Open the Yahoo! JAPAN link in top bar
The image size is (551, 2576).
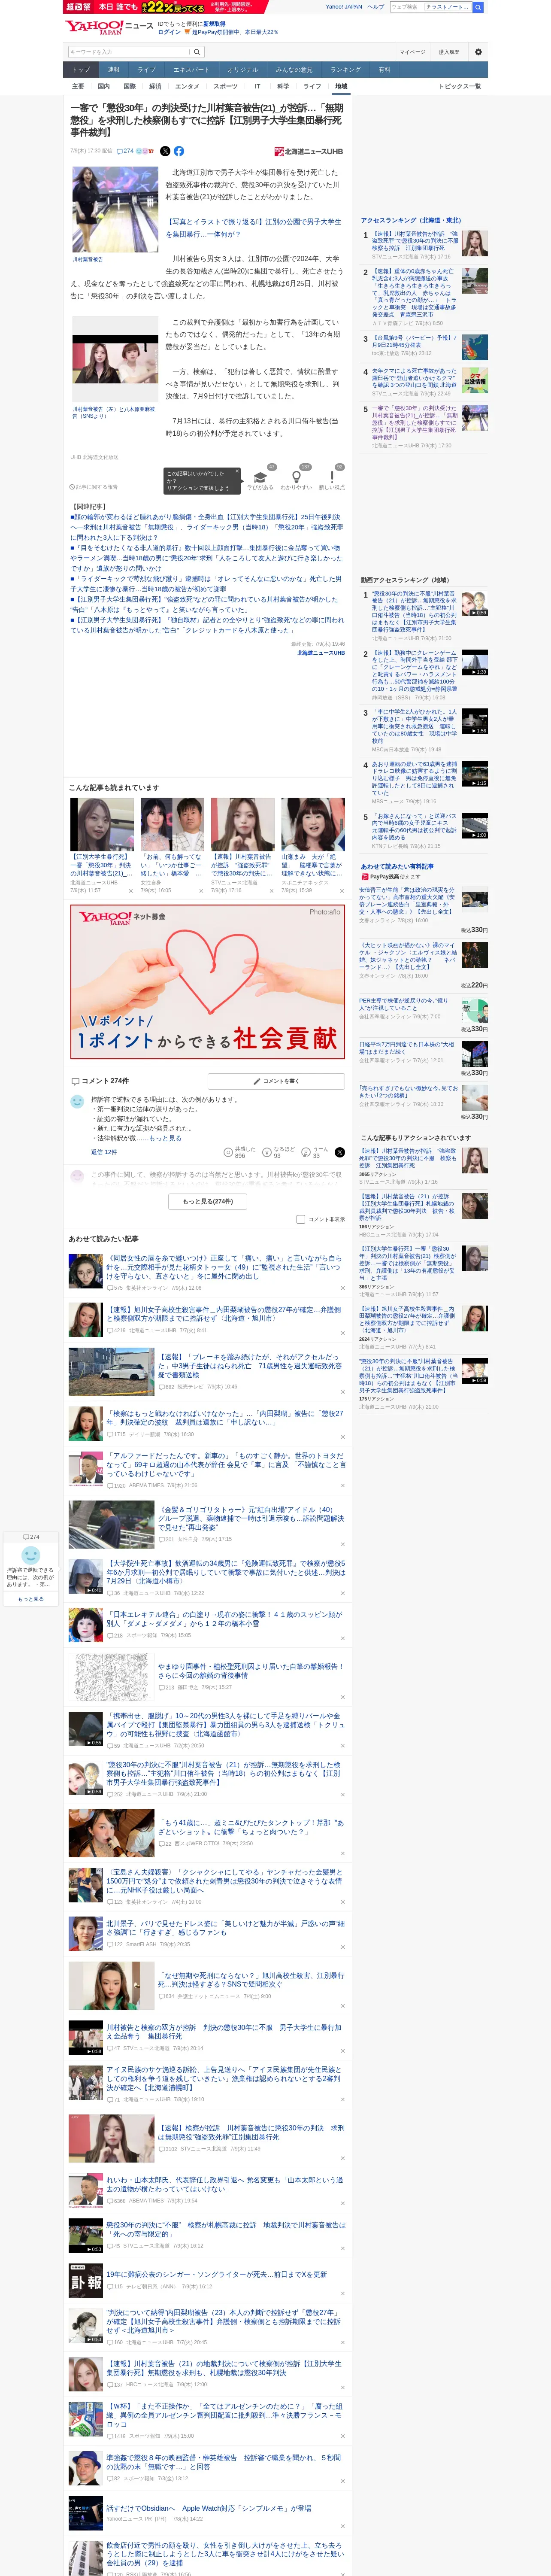pos(344,7)
